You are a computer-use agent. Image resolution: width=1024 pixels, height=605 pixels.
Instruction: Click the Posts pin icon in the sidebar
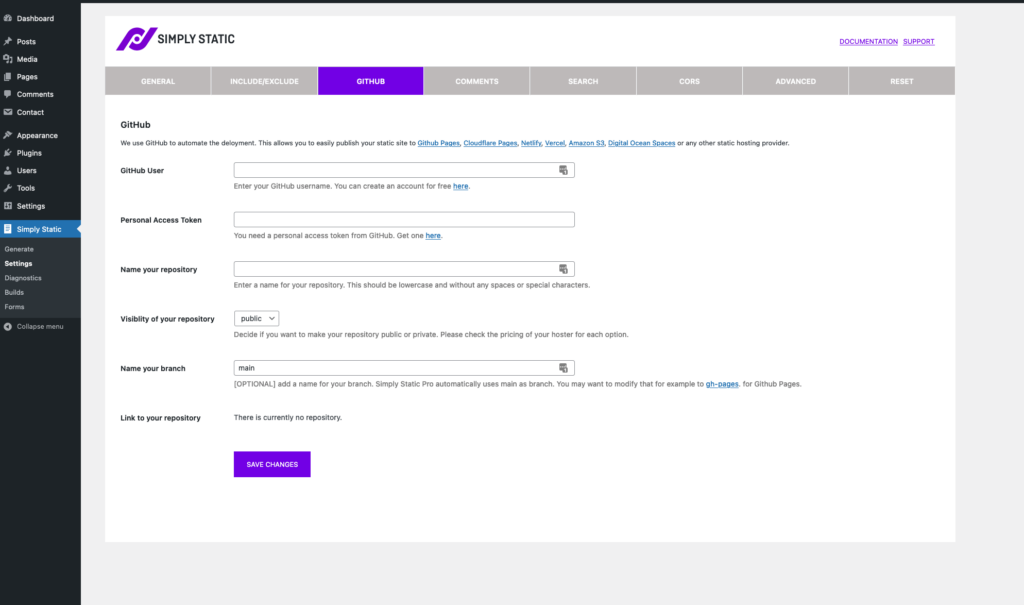tap(10, 39)
